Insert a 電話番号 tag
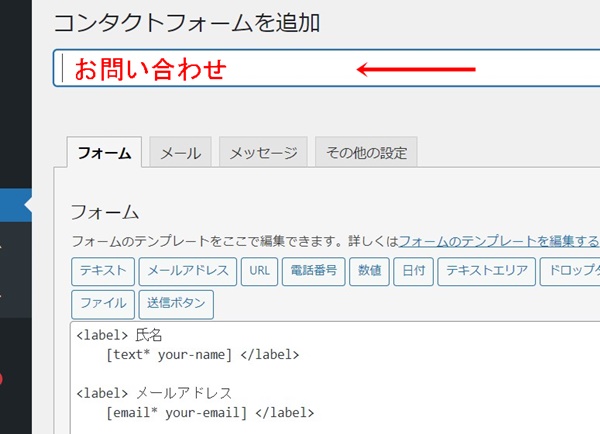This screenshot has height=434, width=600. pyautogui.click(x=314, y=271)
